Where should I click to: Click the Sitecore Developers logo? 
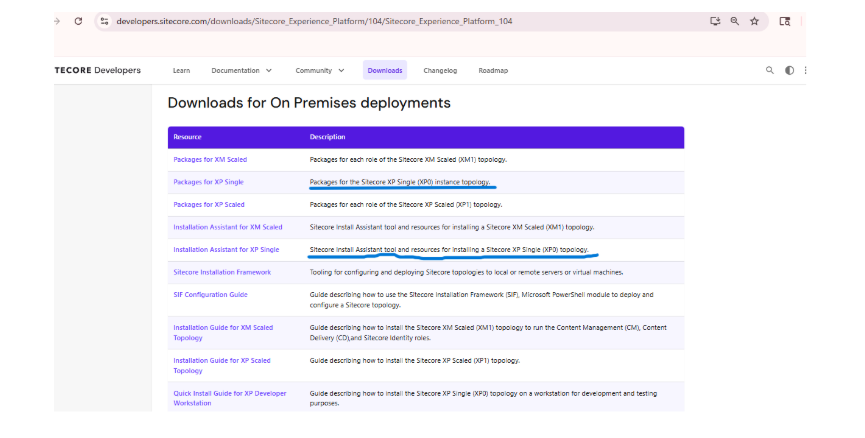98,70
